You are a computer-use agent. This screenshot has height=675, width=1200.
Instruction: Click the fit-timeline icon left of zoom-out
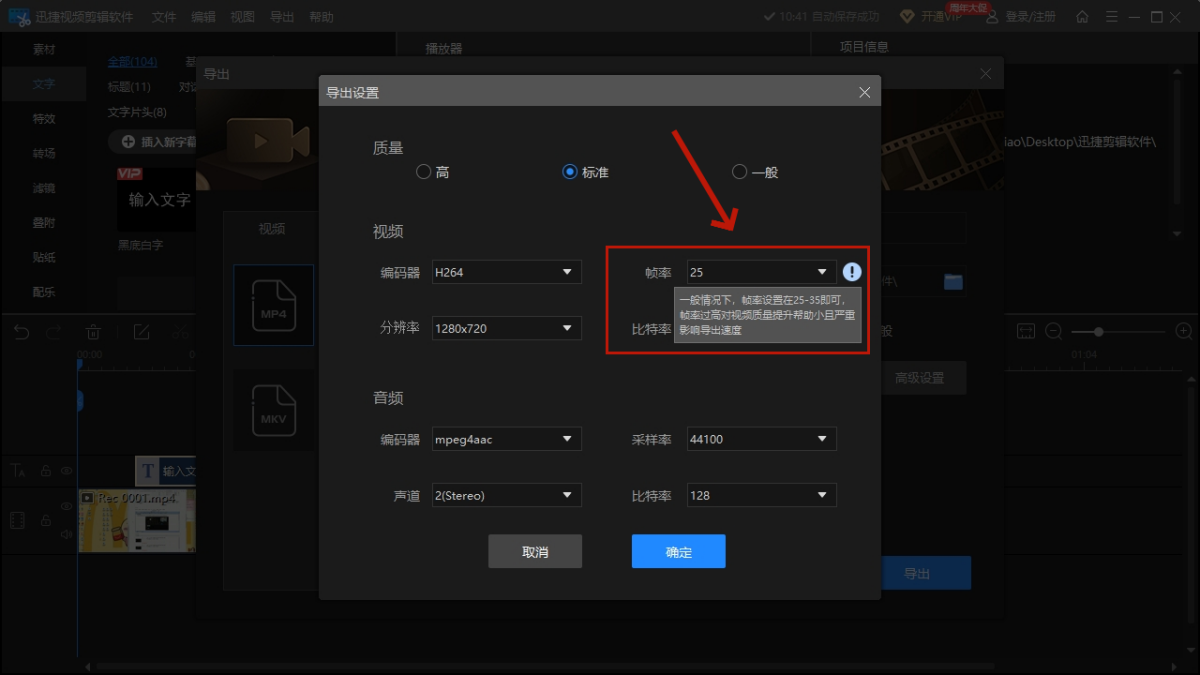pos(1025,331)
